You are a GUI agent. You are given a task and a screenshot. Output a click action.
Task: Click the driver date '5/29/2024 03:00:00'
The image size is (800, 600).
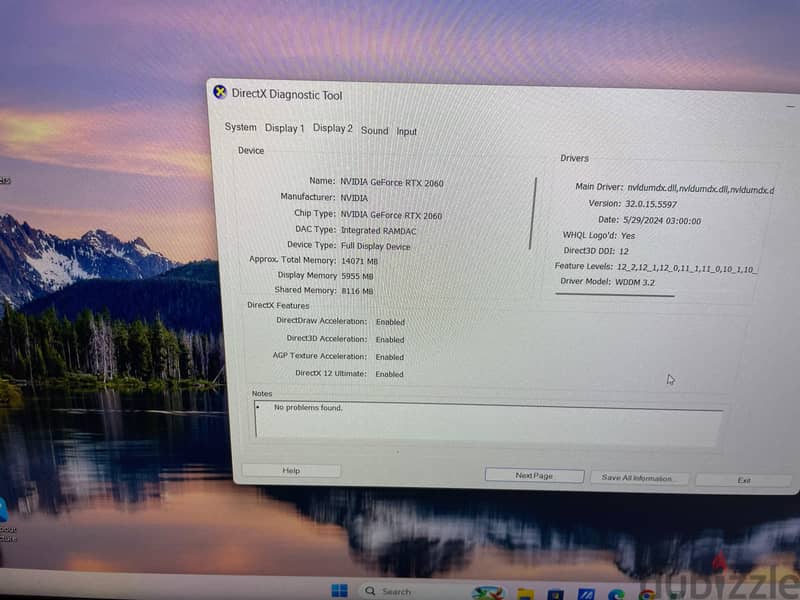(x=662, y=220)
